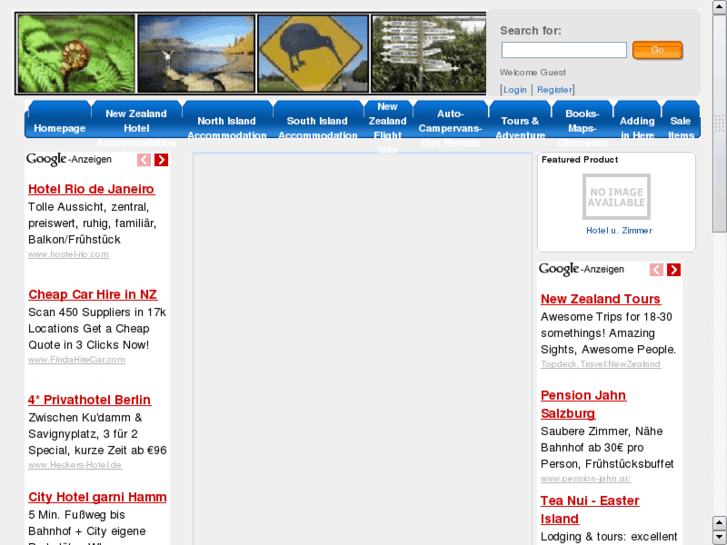Open Cheap Car Hire in NZ ad
The height and width of the screenshot is (545, 727).
(x=93, y=295)
